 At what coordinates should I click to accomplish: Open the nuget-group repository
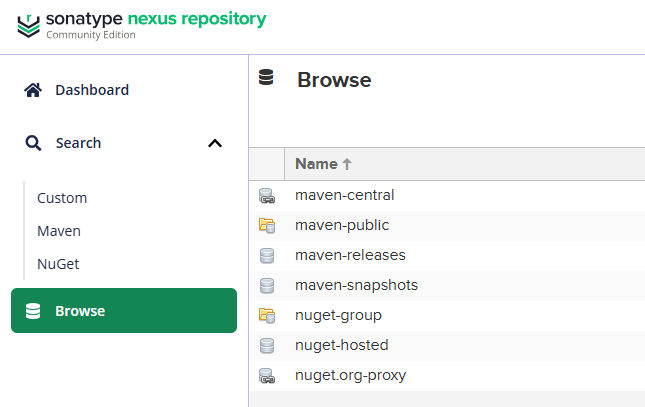[338, 315]
